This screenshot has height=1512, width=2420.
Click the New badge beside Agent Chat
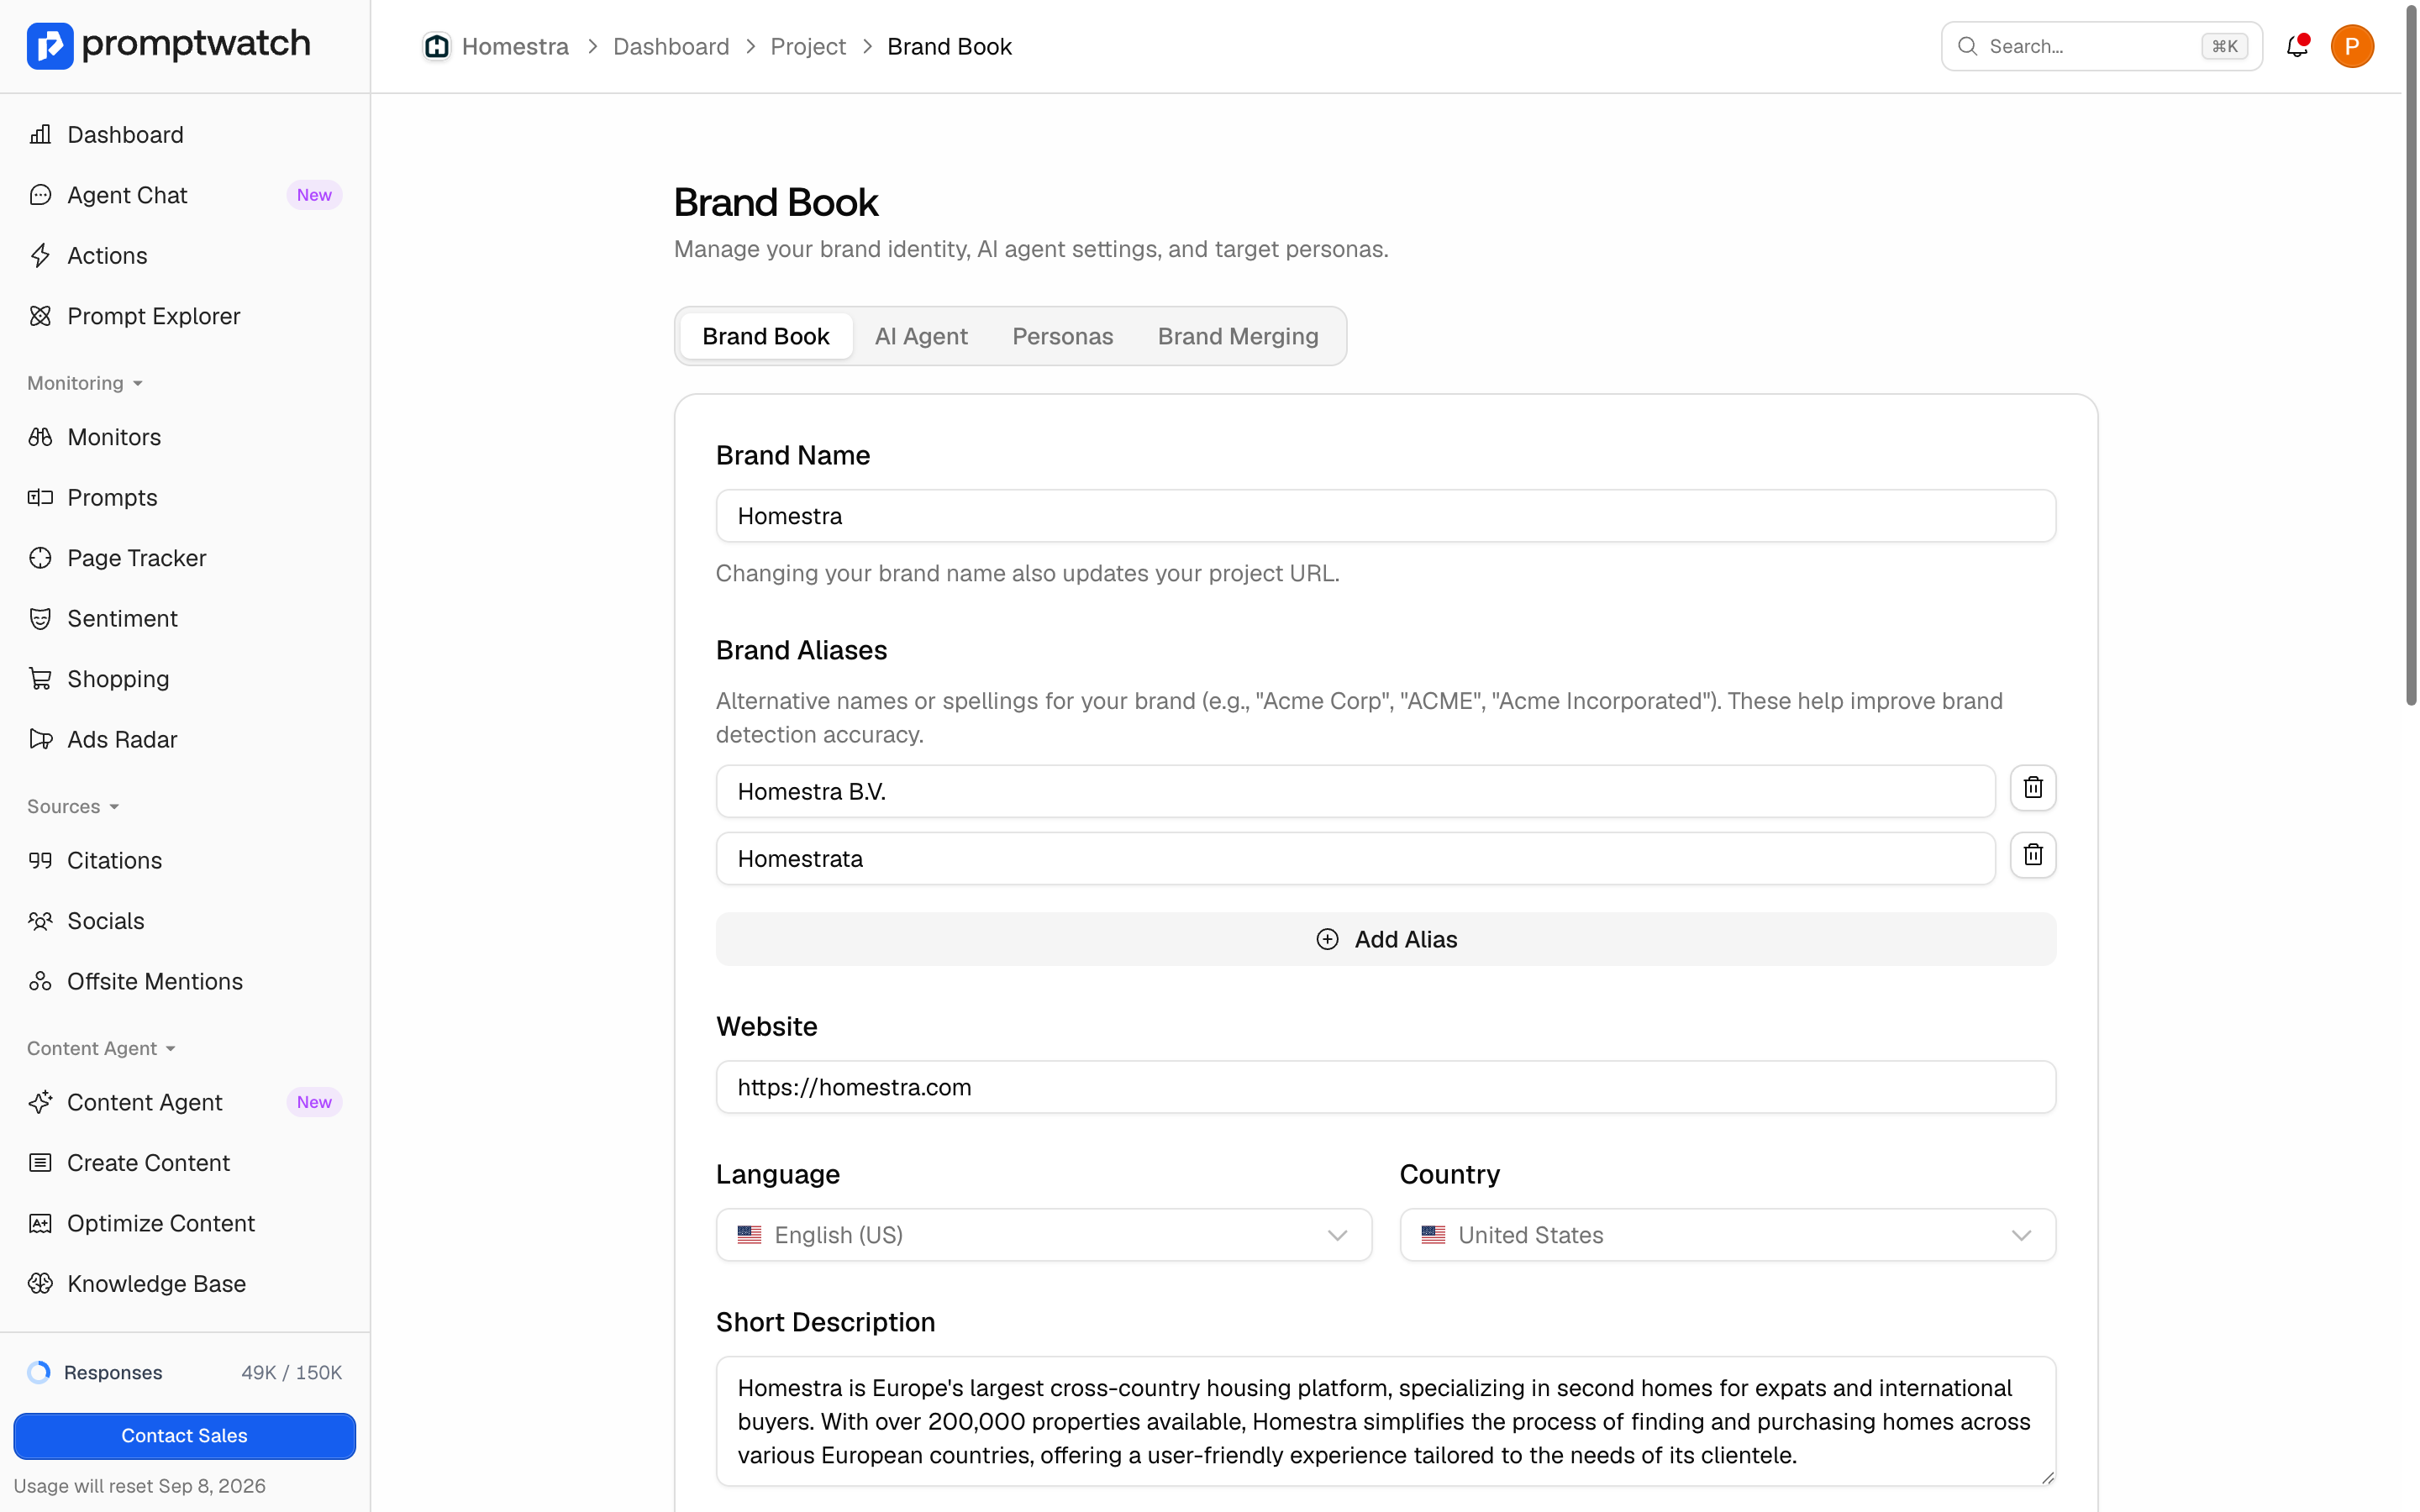[314, 195]
